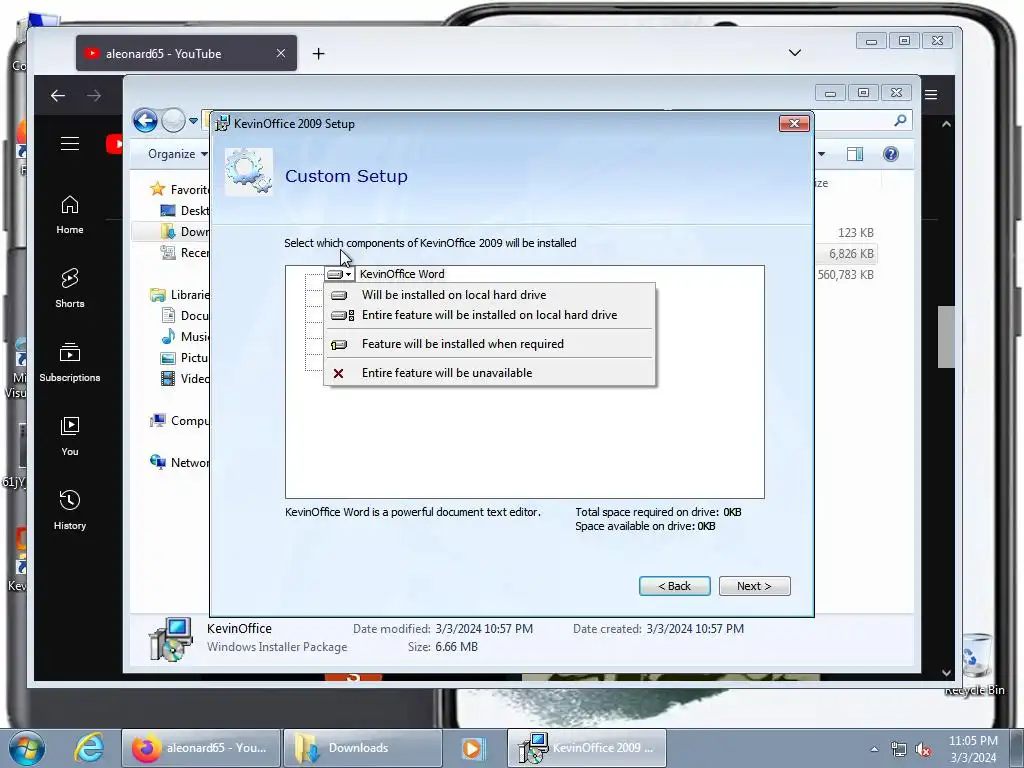Click the KevinOffice Word tree item

(x=402, y=274)
